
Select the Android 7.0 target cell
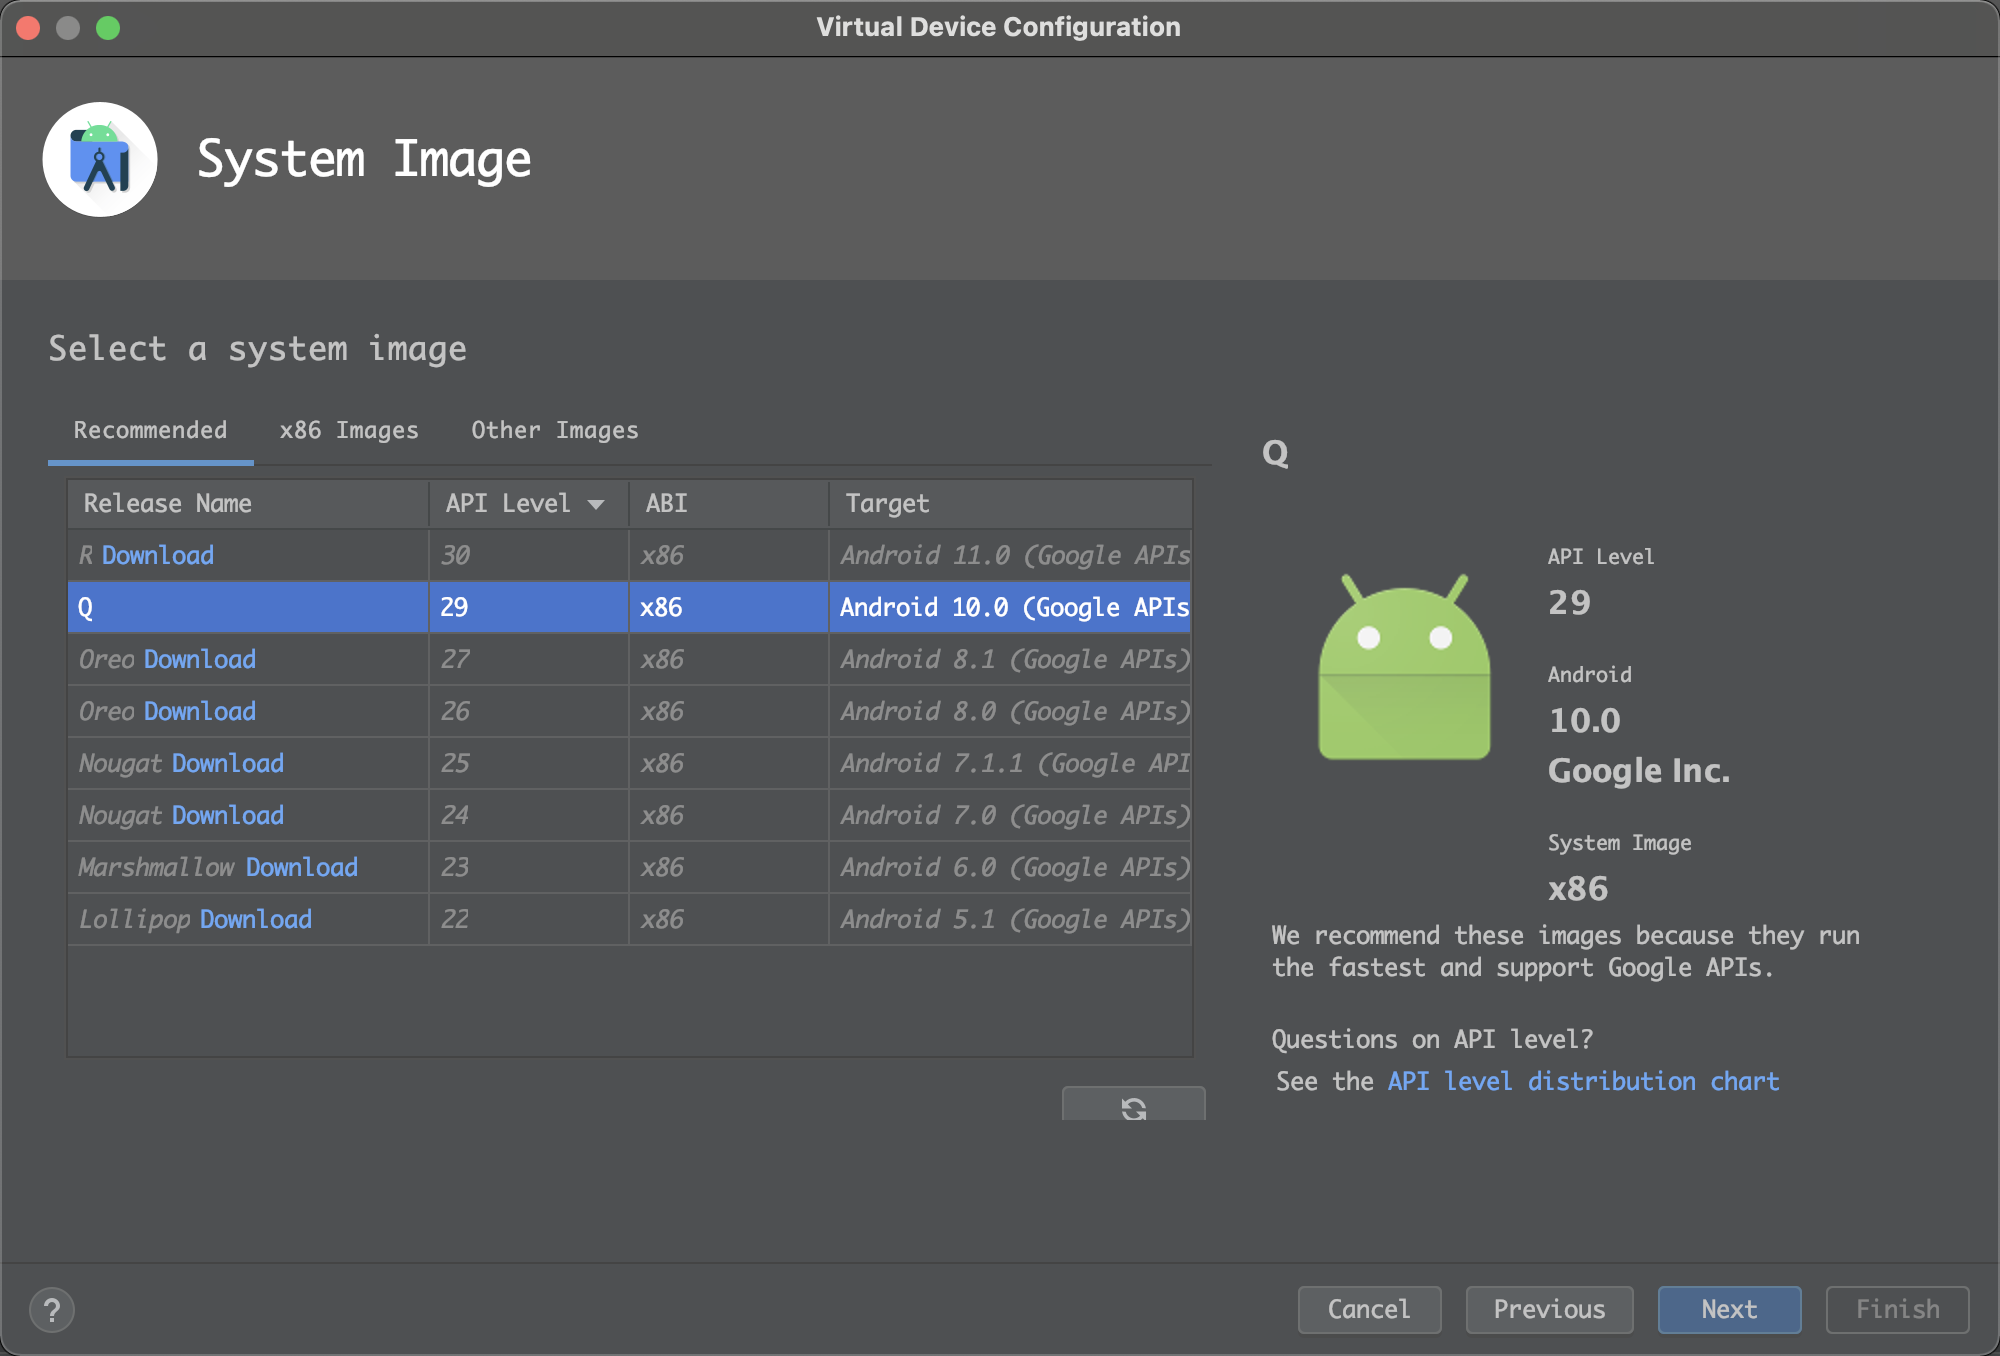[1010, 815]
